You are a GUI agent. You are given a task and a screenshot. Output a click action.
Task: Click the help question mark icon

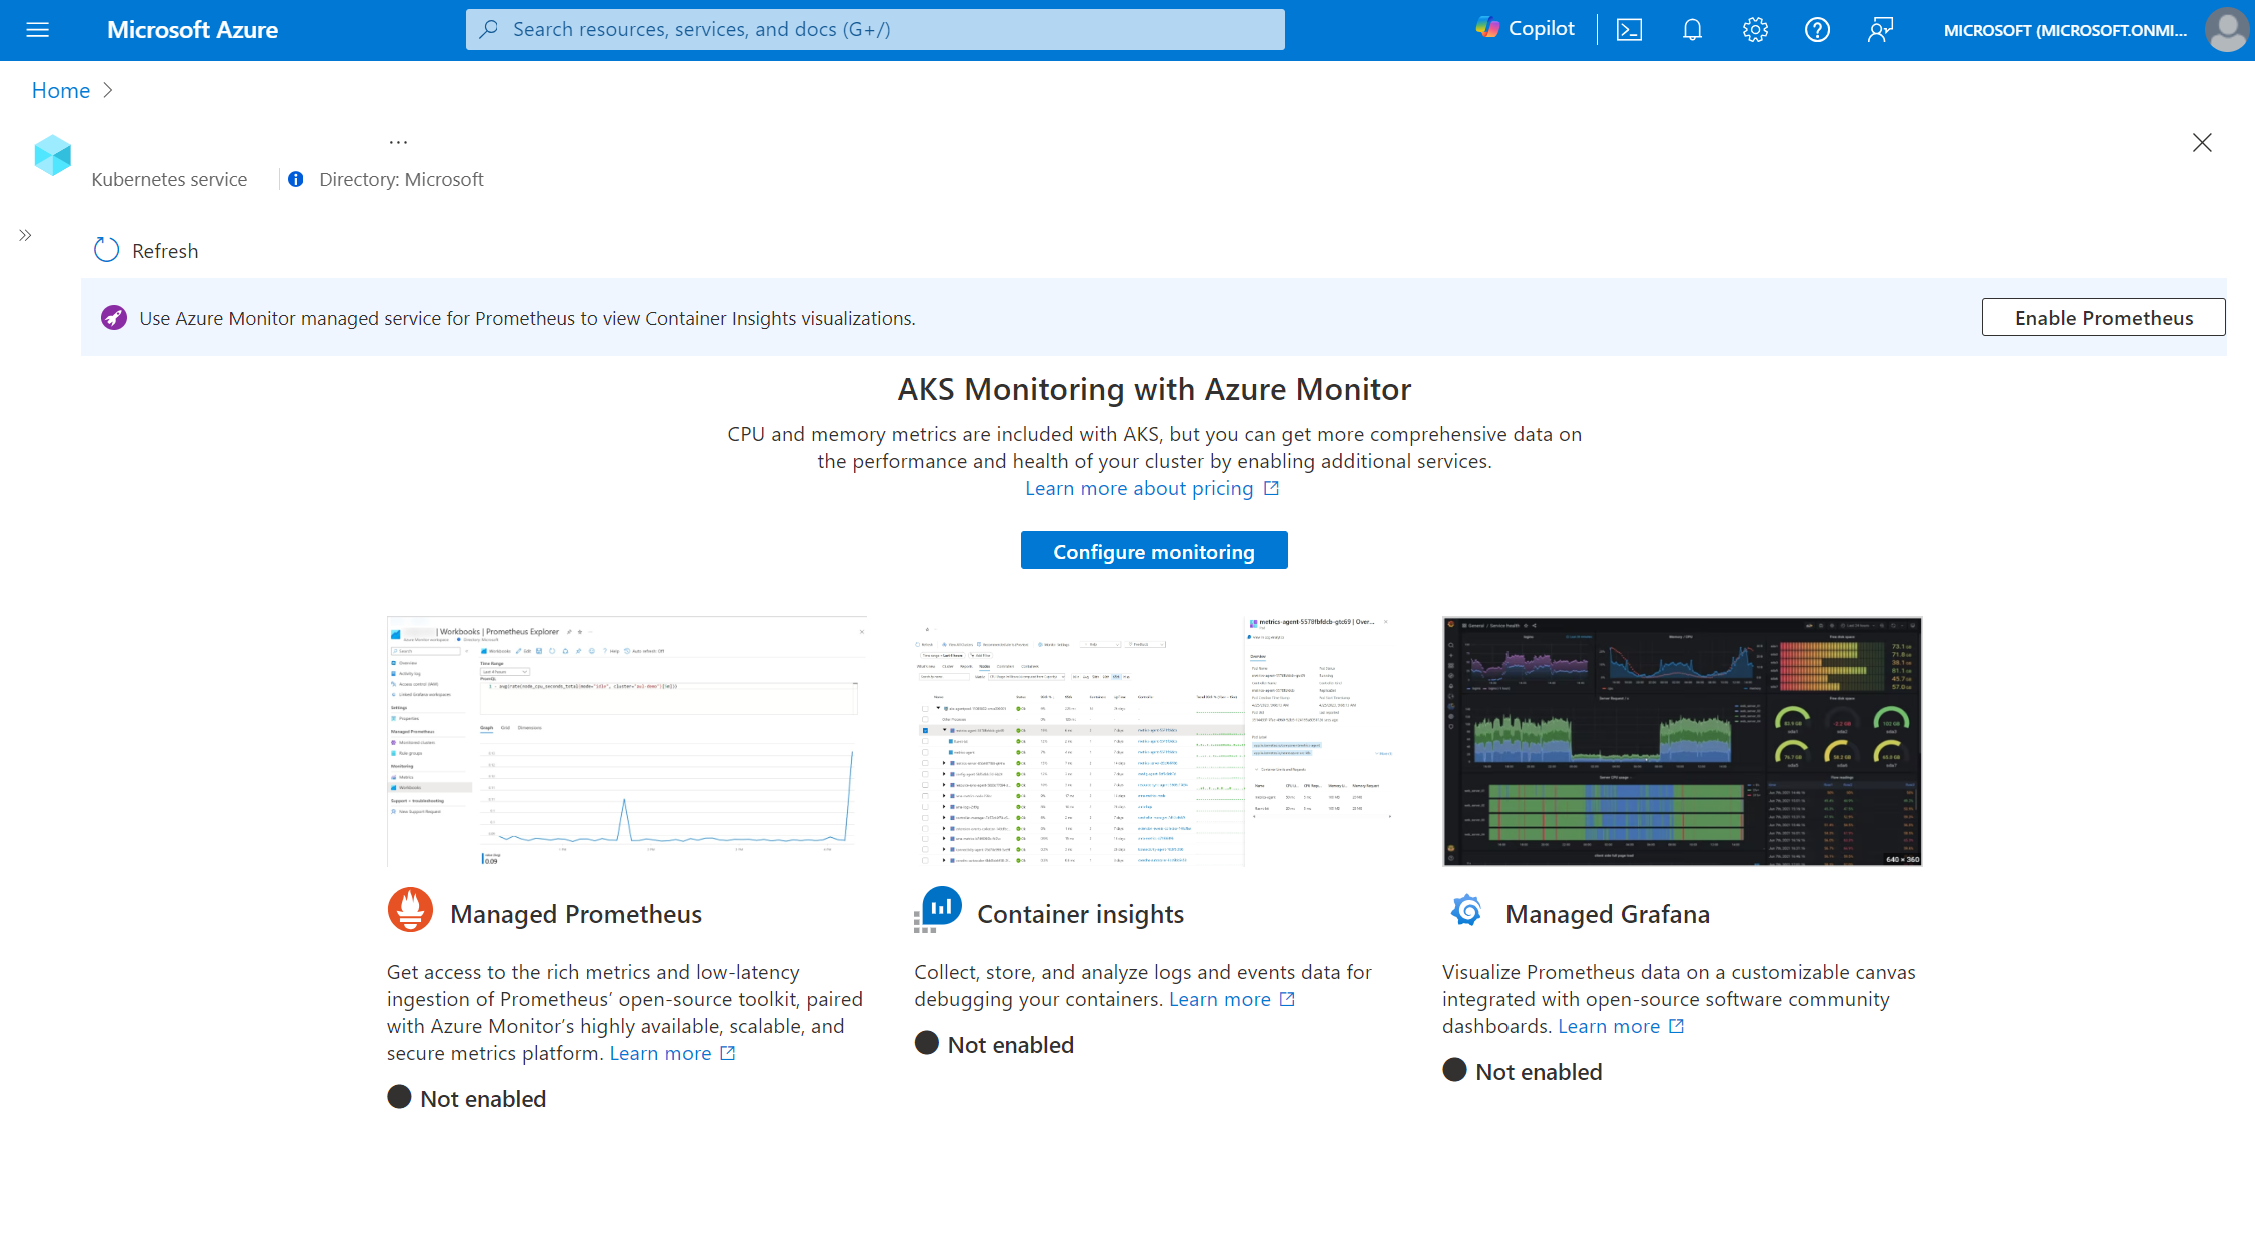pos(1818,29)
